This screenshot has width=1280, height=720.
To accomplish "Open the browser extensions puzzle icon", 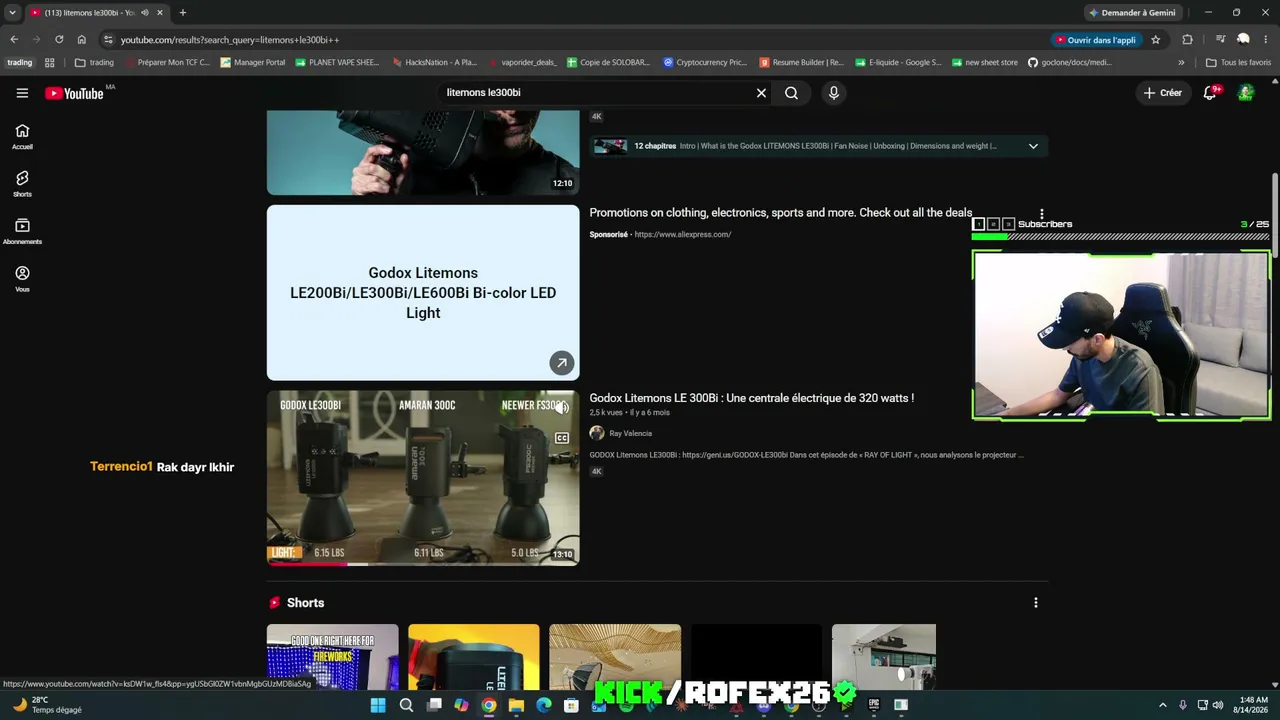I will [x=1187, y=40].
